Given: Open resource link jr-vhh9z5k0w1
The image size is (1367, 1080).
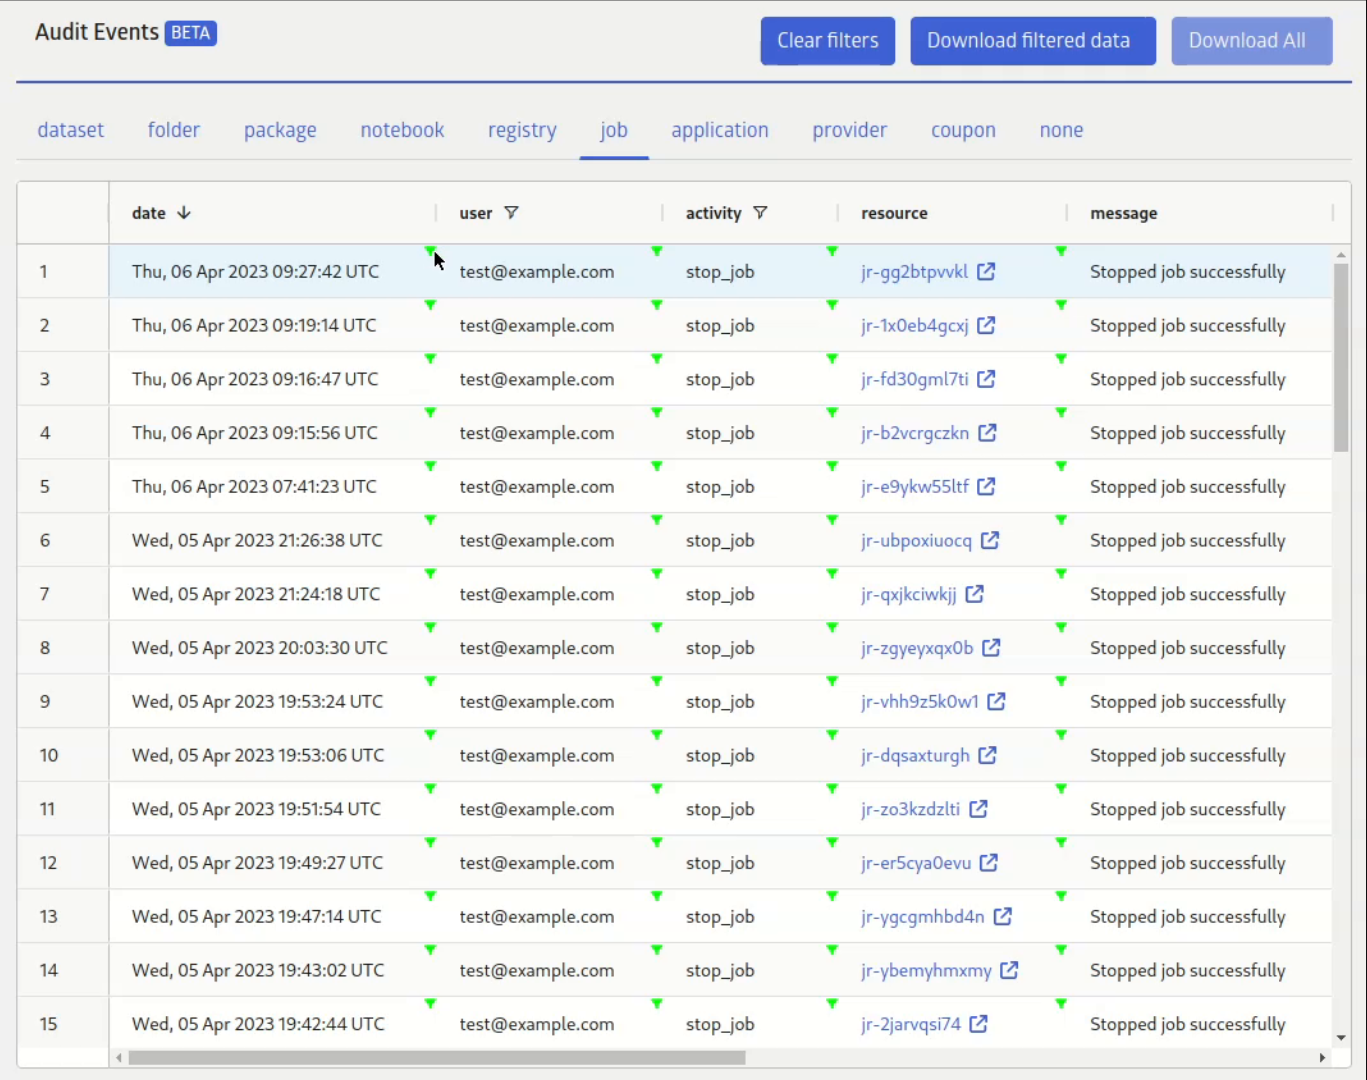Looking at the screenshot, I should [920, 702].
